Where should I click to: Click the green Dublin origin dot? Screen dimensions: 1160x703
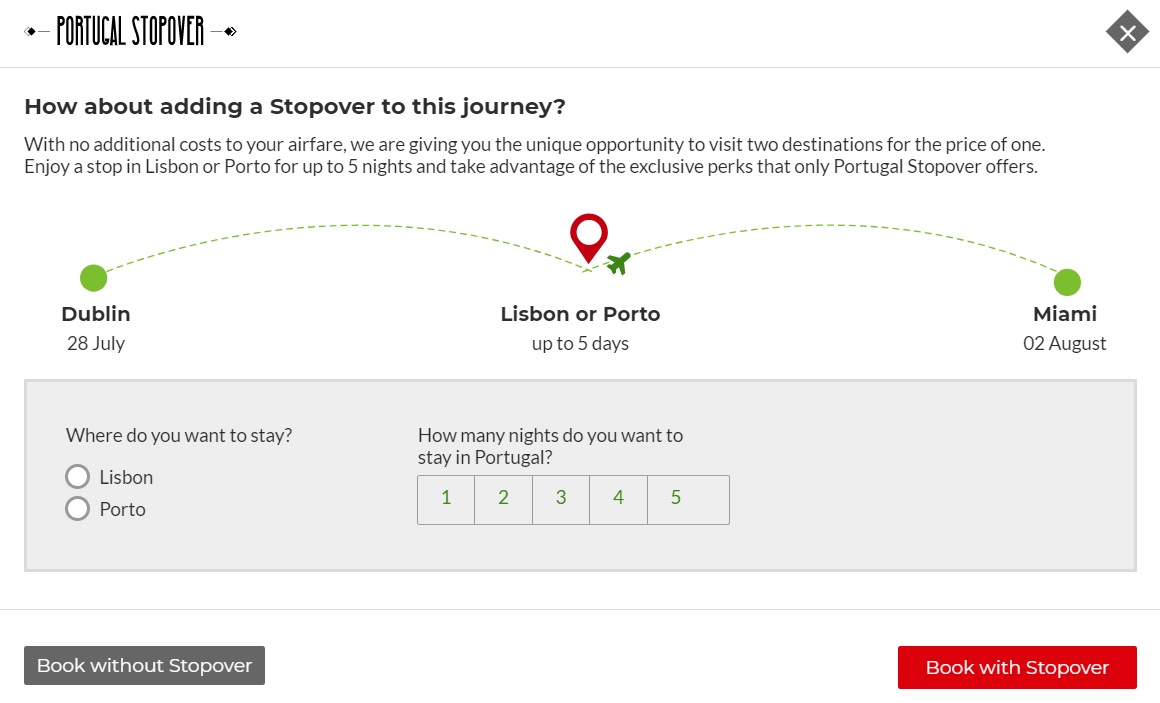[93, 278]
